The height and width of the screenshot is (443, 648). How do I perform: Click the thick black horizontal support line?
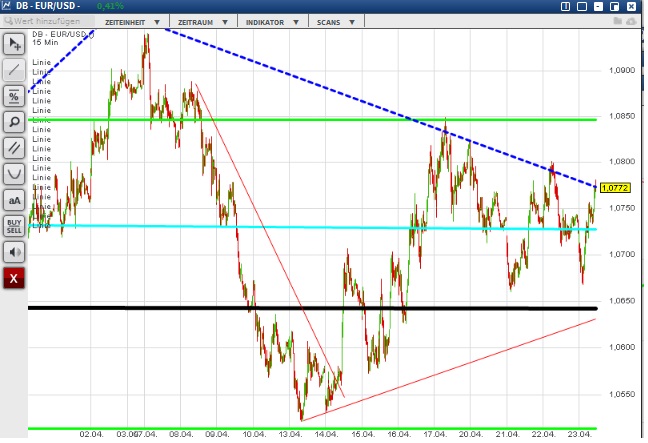[312, 308]
